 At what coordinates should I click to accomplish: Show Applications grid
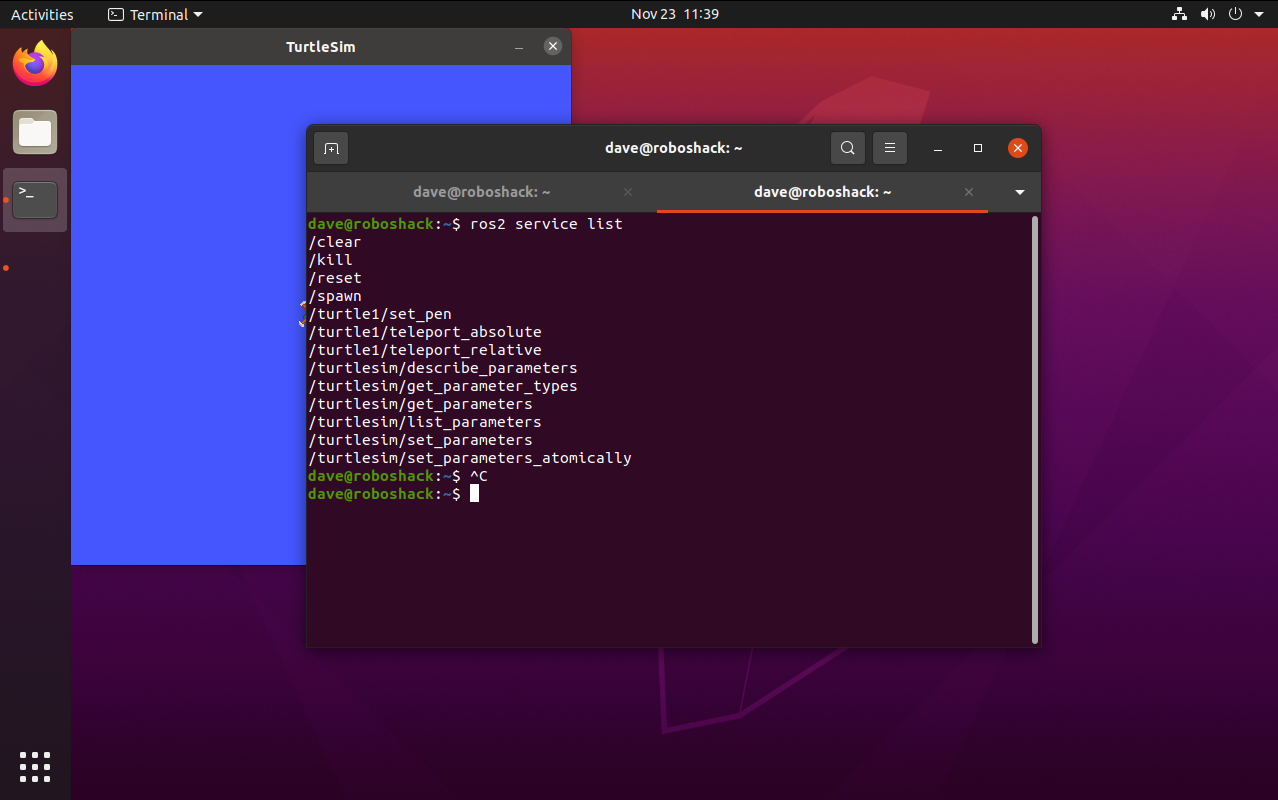(x=35, y=766)
